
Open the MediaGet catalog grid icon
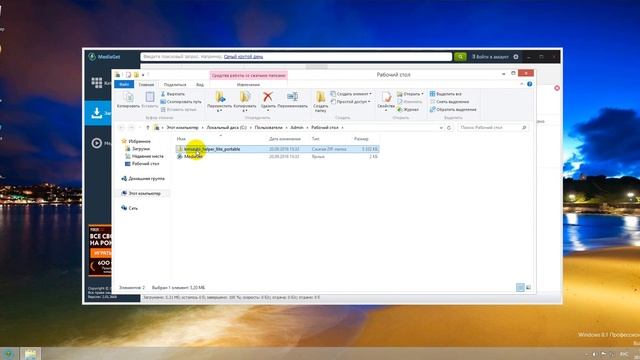[x=97, y=82]
